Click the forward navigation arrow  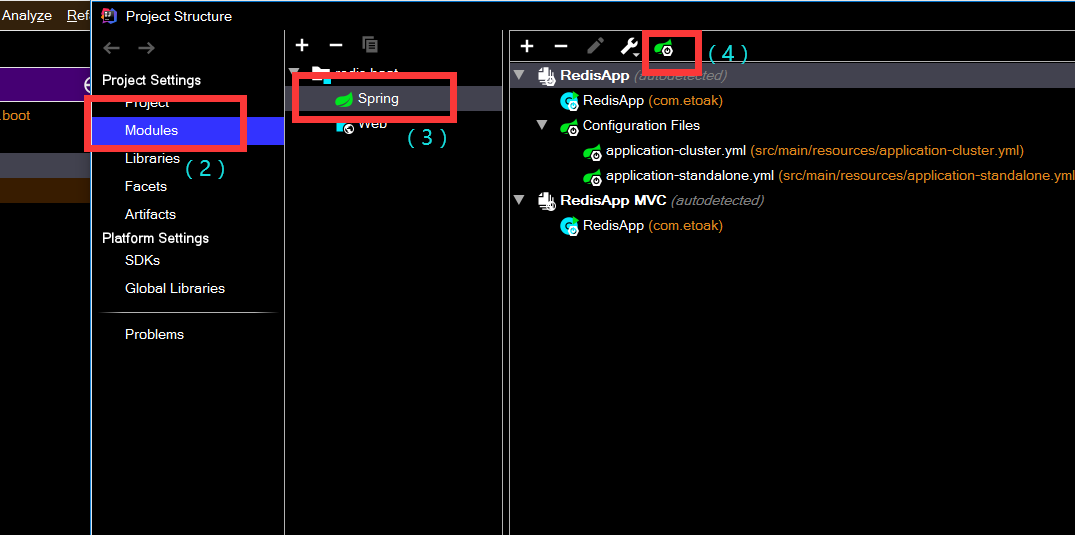(146, 48)
